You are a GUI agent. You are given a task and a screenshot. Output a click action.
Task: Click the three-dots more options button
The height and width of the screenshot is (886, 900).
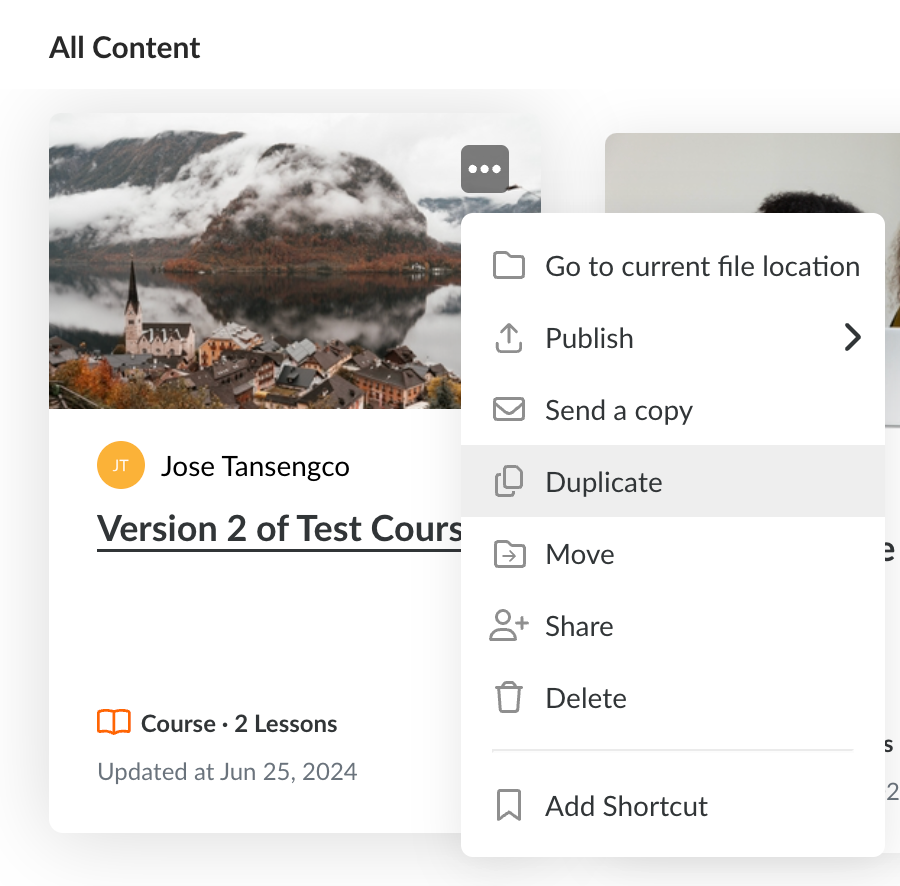pyautogui.click(x=485, y=169)
